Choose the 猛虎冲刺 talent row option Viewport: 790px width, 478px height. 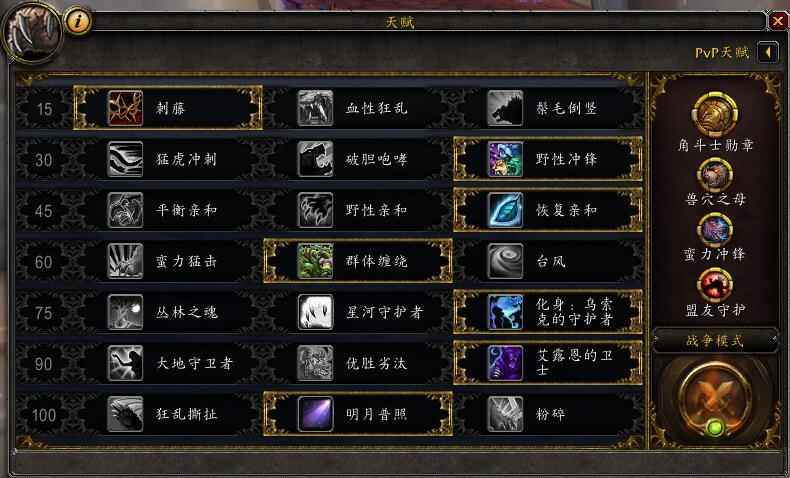[x=171, y=159]
